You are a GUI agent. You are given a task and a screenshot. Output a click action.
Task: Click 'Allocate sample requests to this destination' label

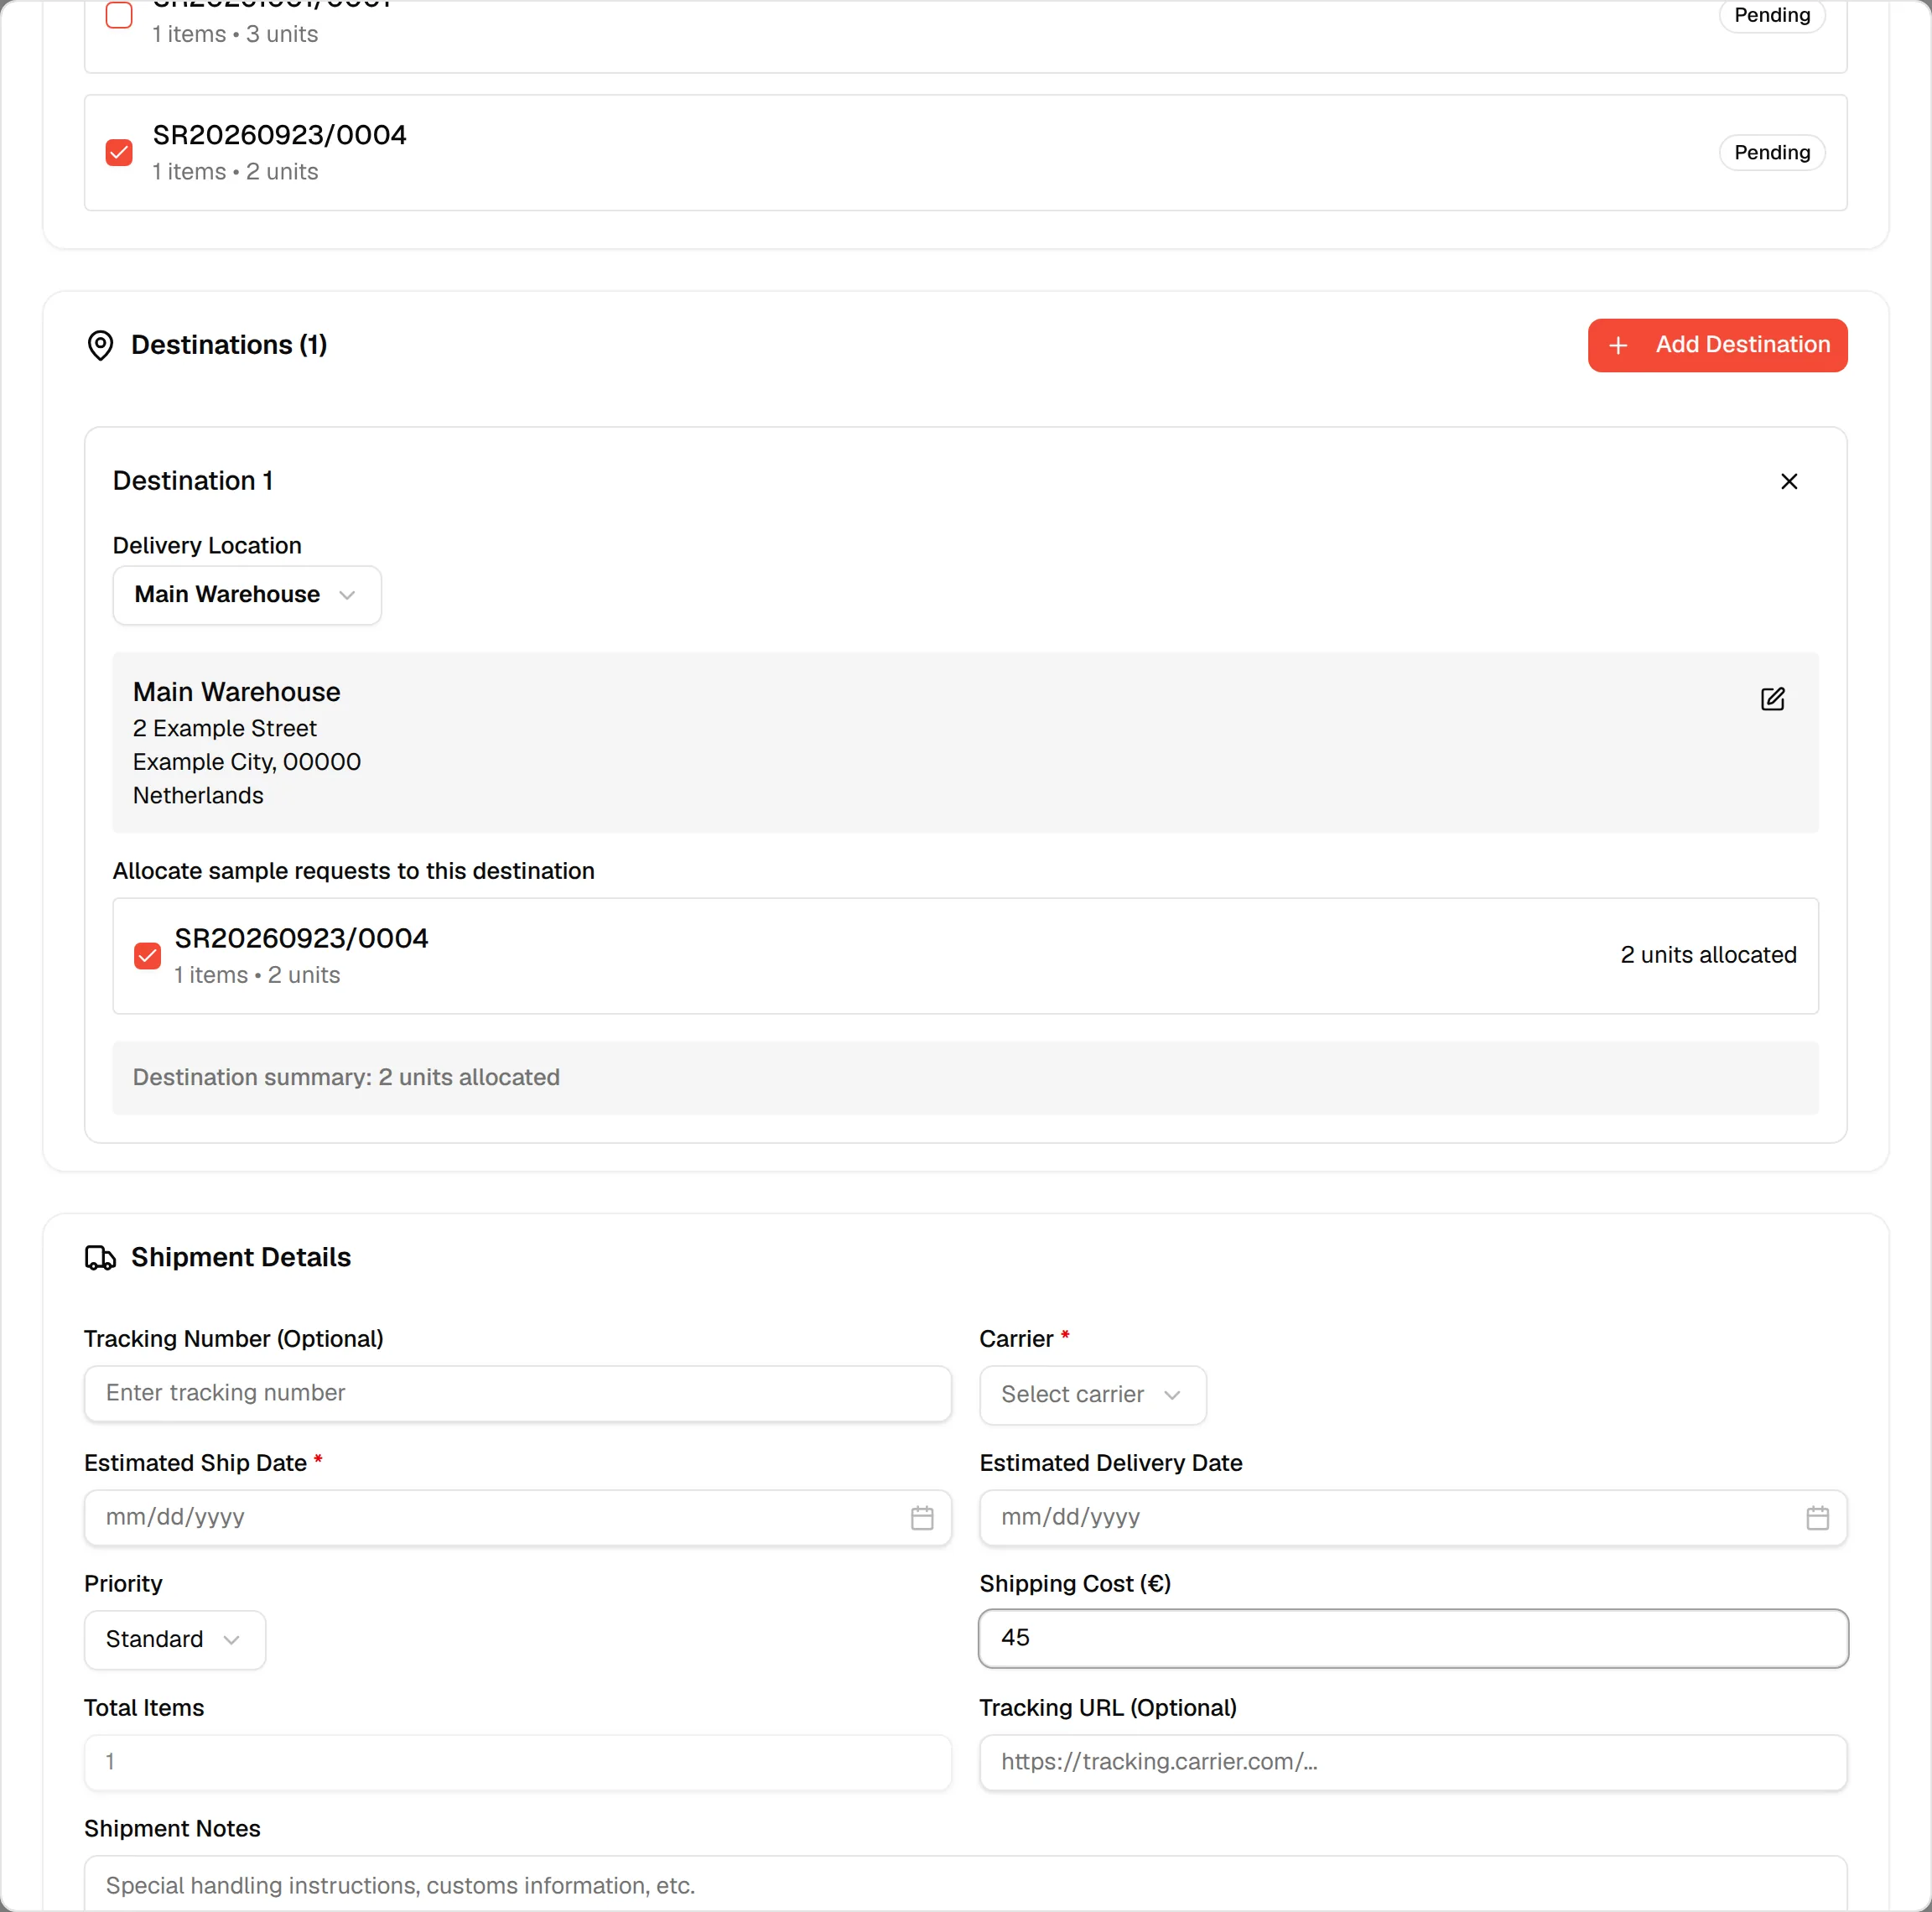tap(353, 871)
